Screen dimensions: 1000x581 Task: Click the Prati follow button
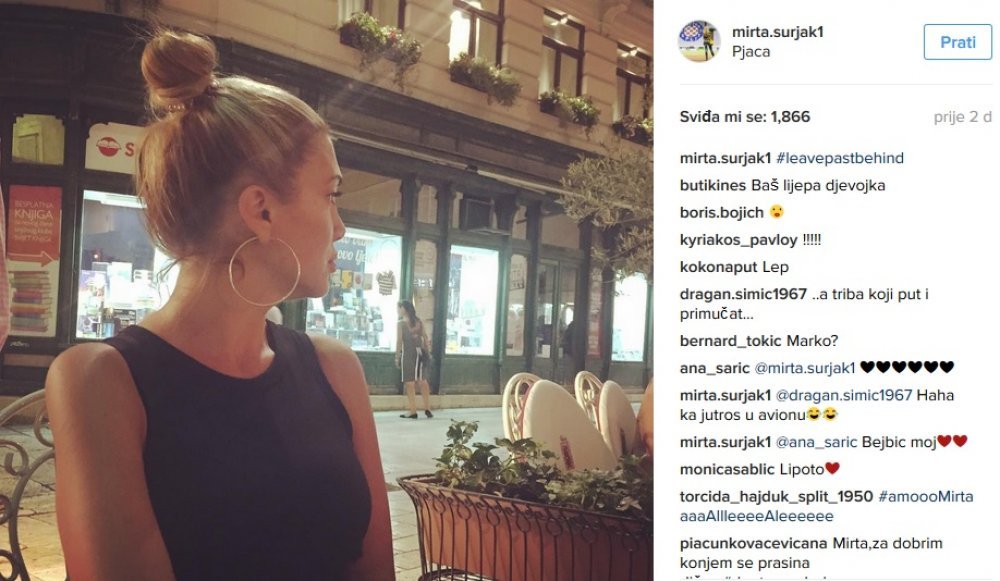tap(957, 42)
